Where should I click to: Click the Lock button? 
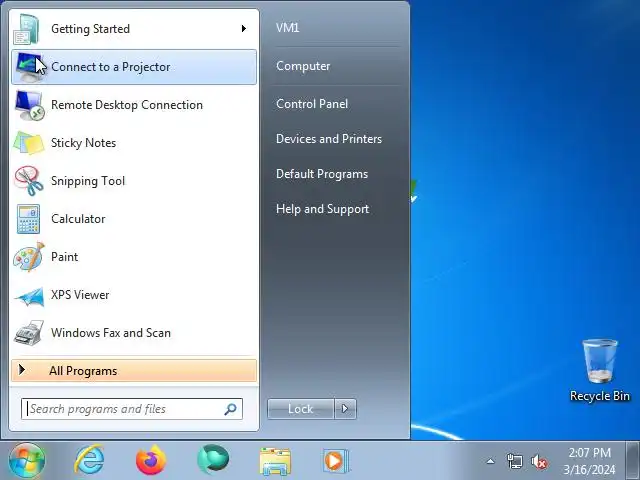(x=300, y=409)
